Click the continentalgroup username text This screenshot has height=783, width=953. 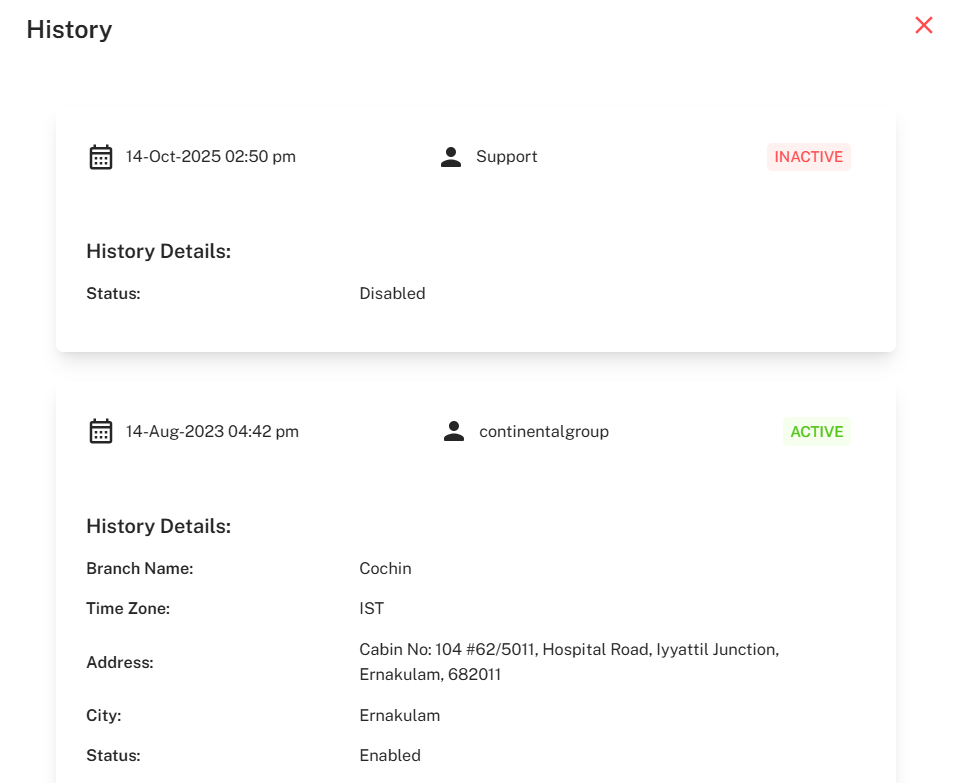(543, 432)
